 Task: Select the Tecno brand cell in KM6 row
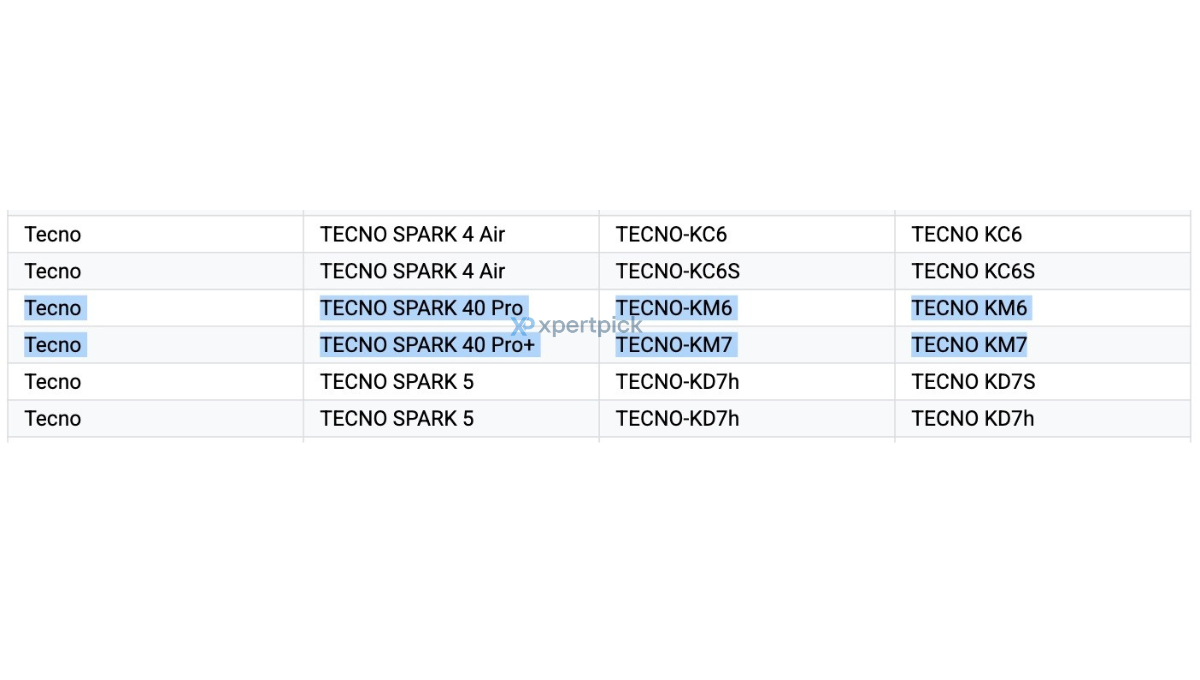(x=155, y=308)
